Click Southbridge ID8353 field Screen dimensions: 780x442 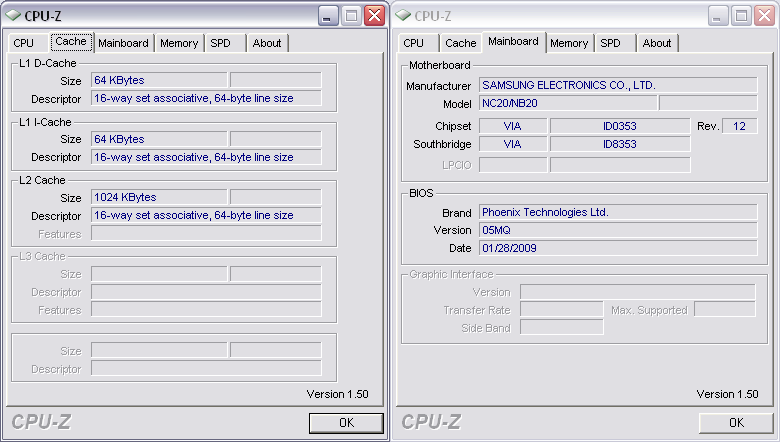(620, 144)
